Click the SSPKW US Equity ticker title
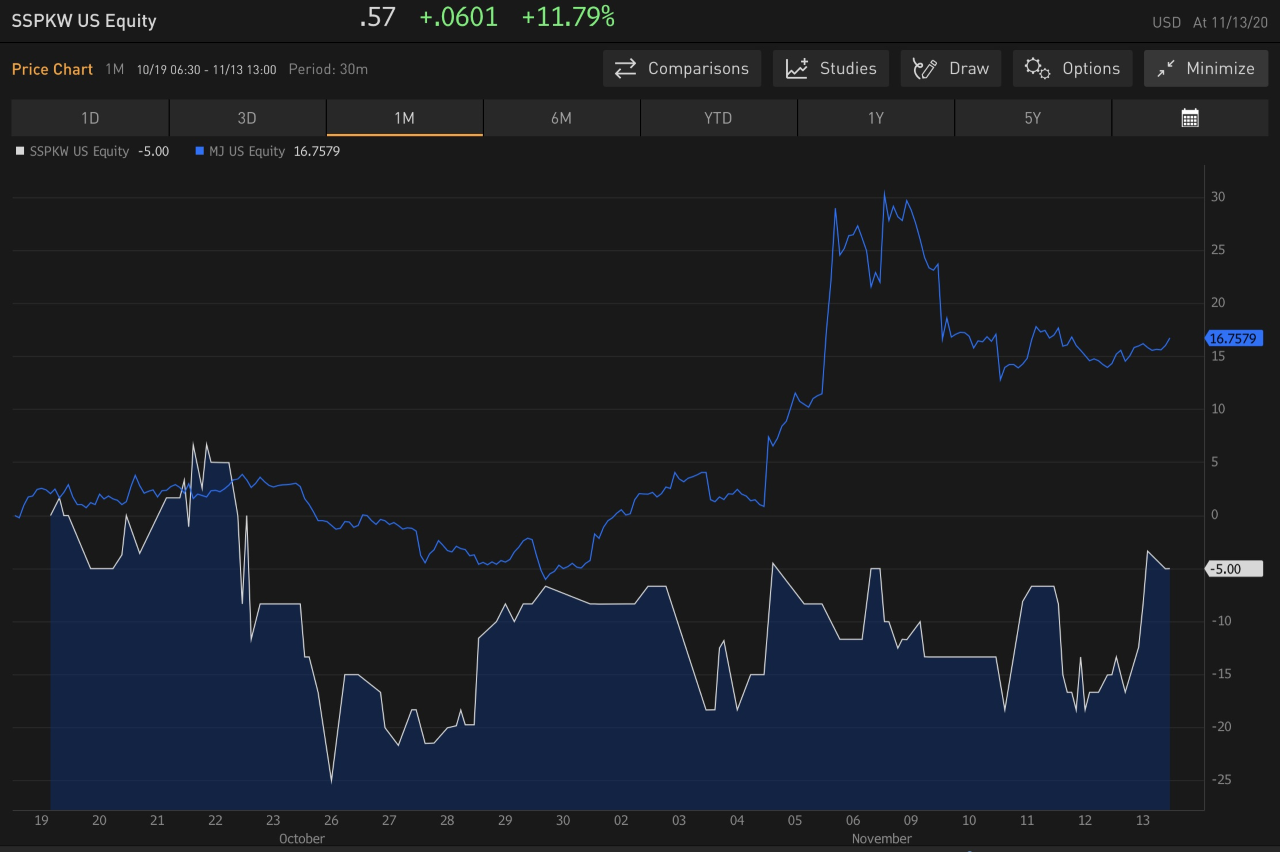 (x=84, y=20)
